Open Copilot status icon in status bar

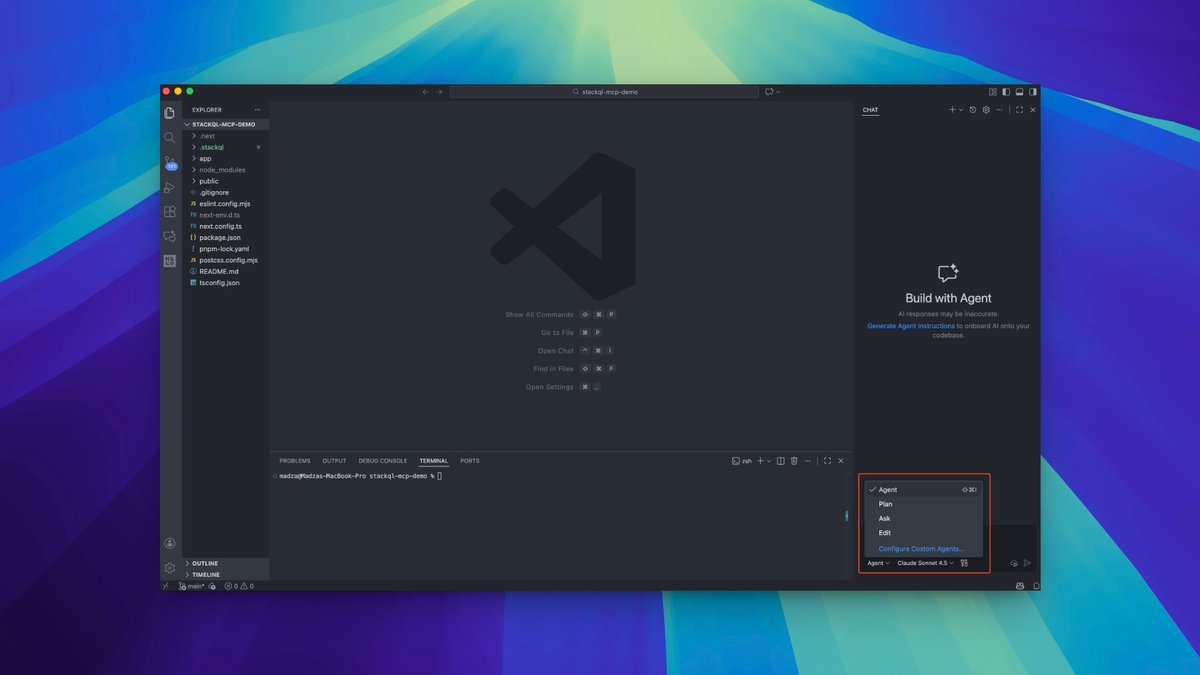click(1019, 586)
